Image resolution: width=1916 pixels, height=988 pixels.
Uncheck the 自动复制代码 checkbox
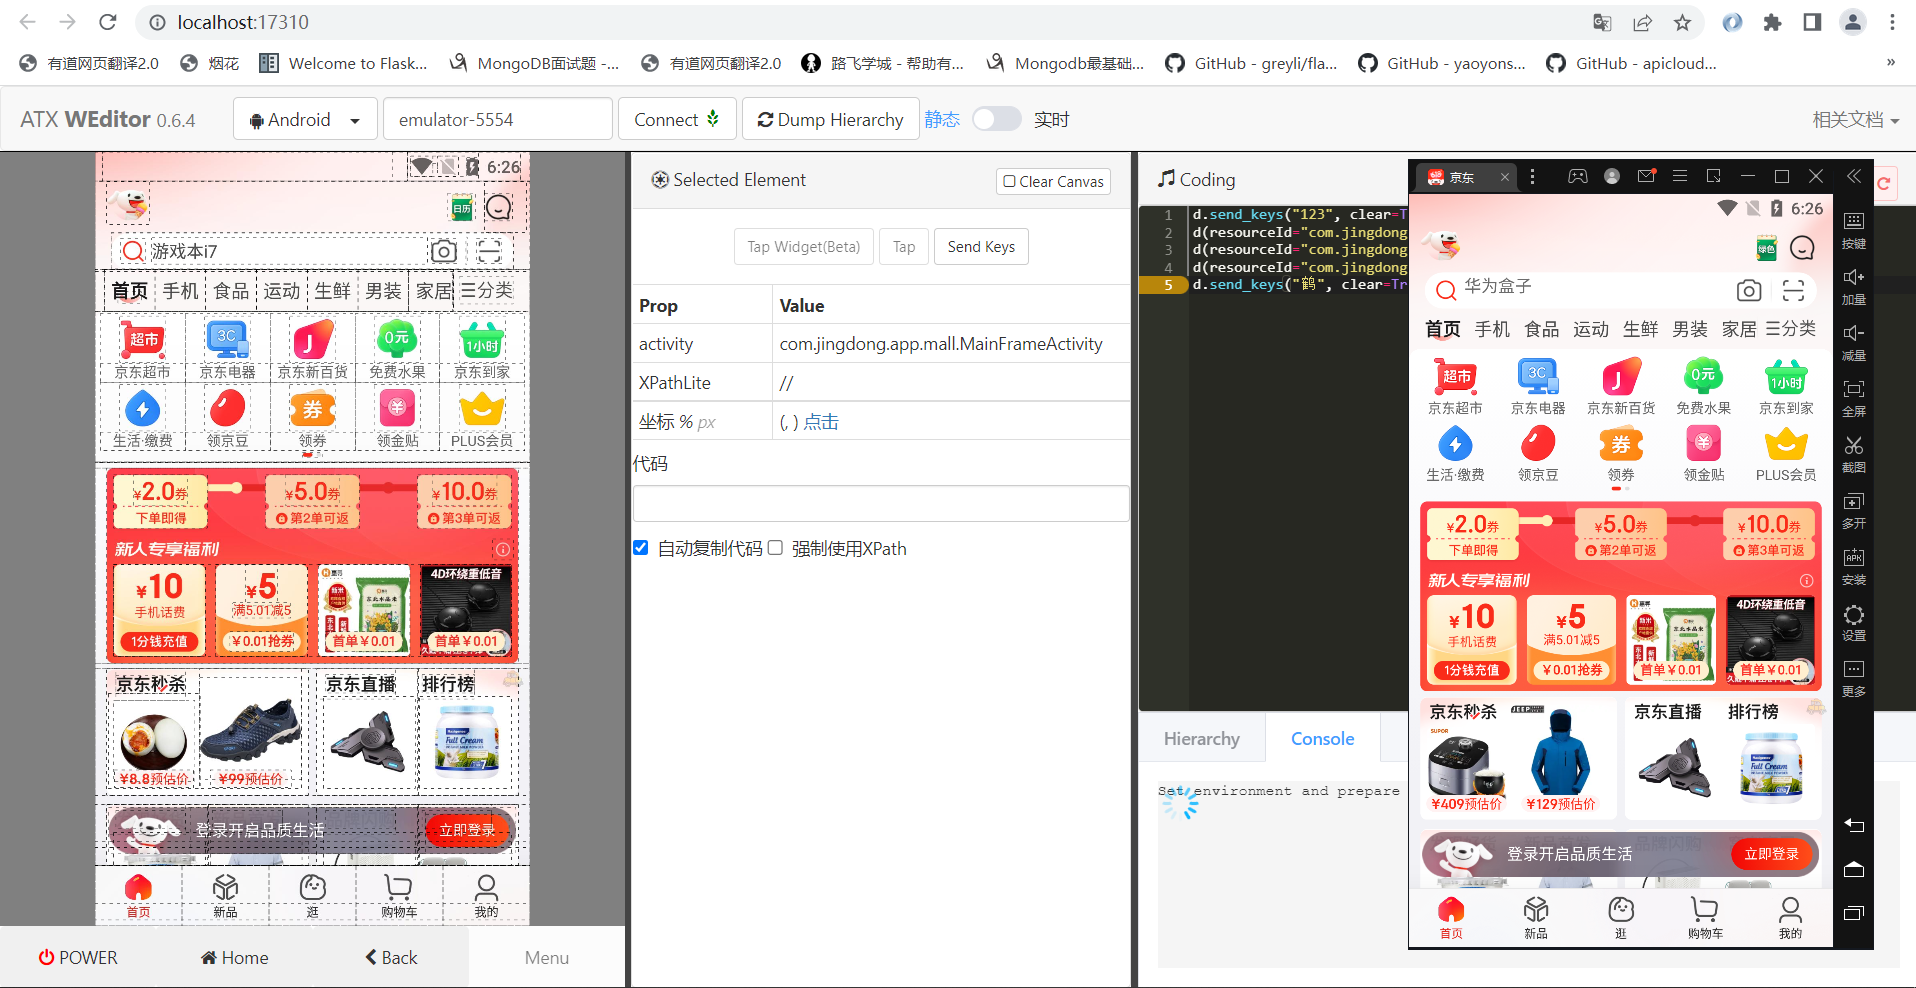pyautogui.click(x=641, y=548)
